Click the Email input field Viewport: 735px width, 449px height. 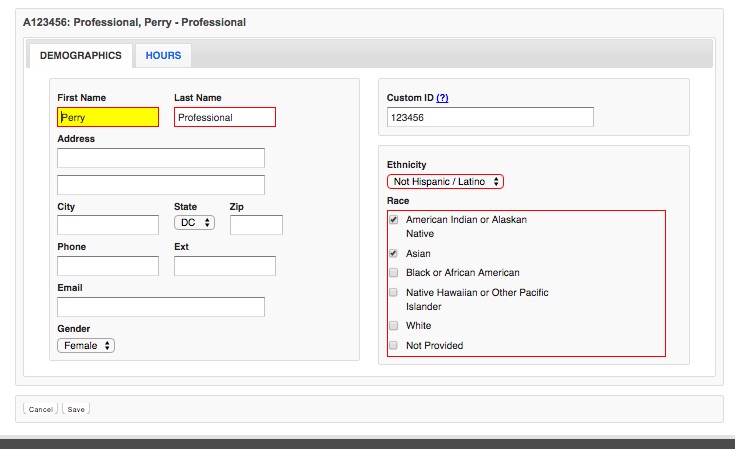[x=161, y=307]
